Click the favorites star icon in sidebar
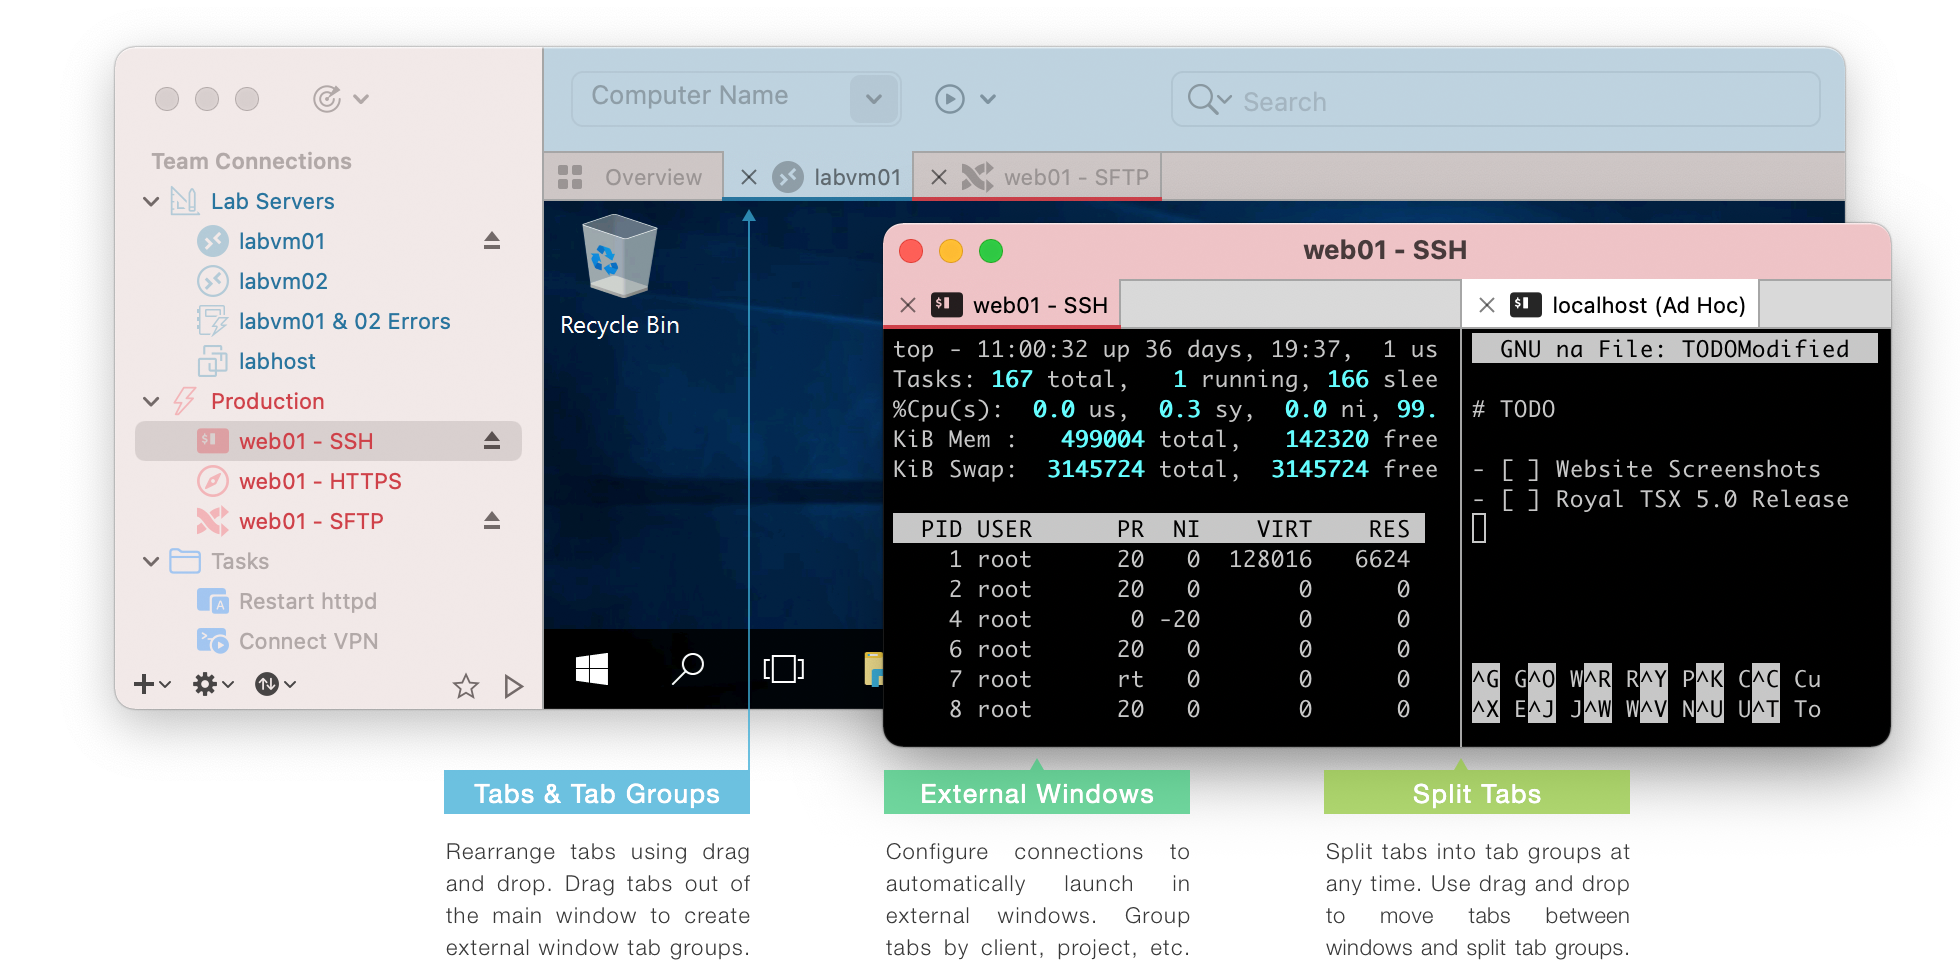This screenshot has height=960, width=1960. [465, 686]
